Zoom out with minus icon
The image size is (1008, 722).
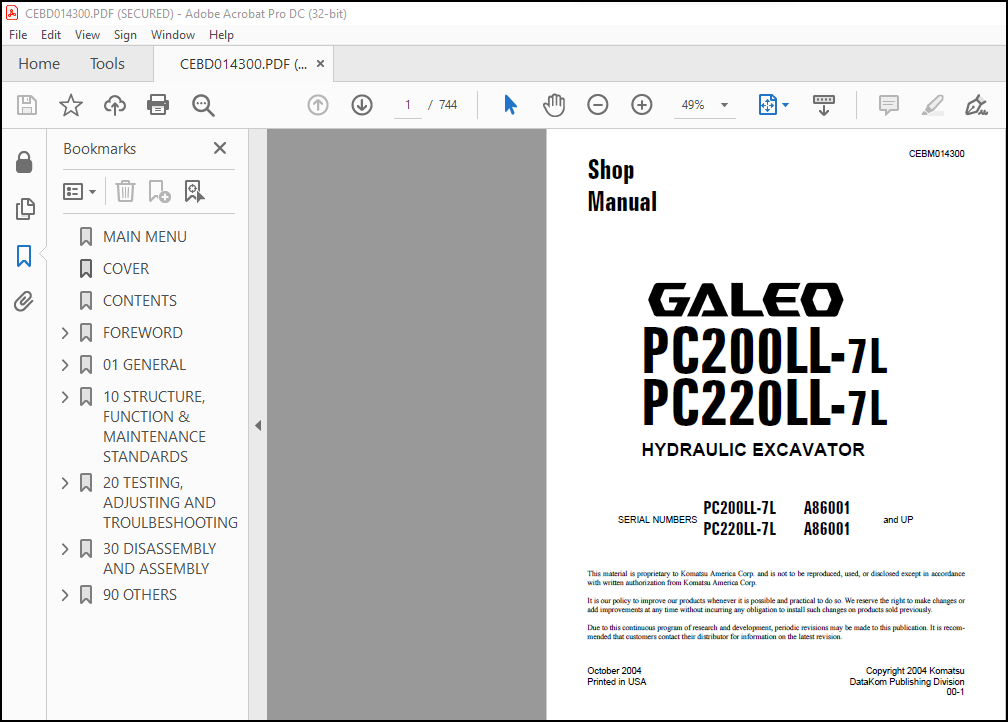click(598, 105)
